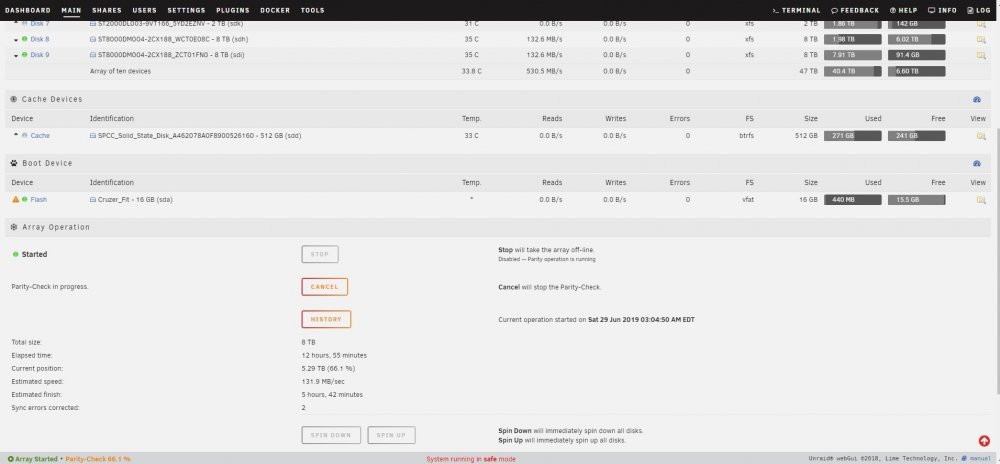Go to the Dashboard tab
The width and height of the screenshot is (1000, 464).
tap(27, 10)
